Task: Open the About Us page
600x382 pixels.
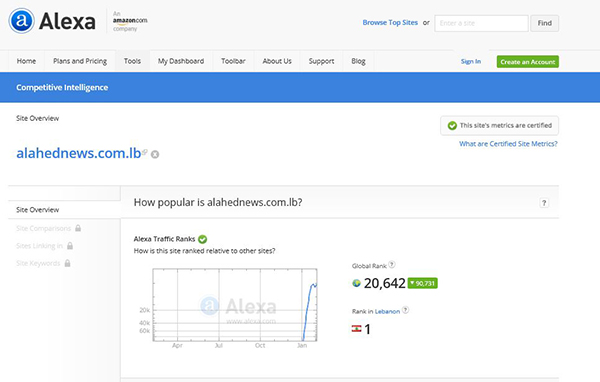Action: coord(277,61)
